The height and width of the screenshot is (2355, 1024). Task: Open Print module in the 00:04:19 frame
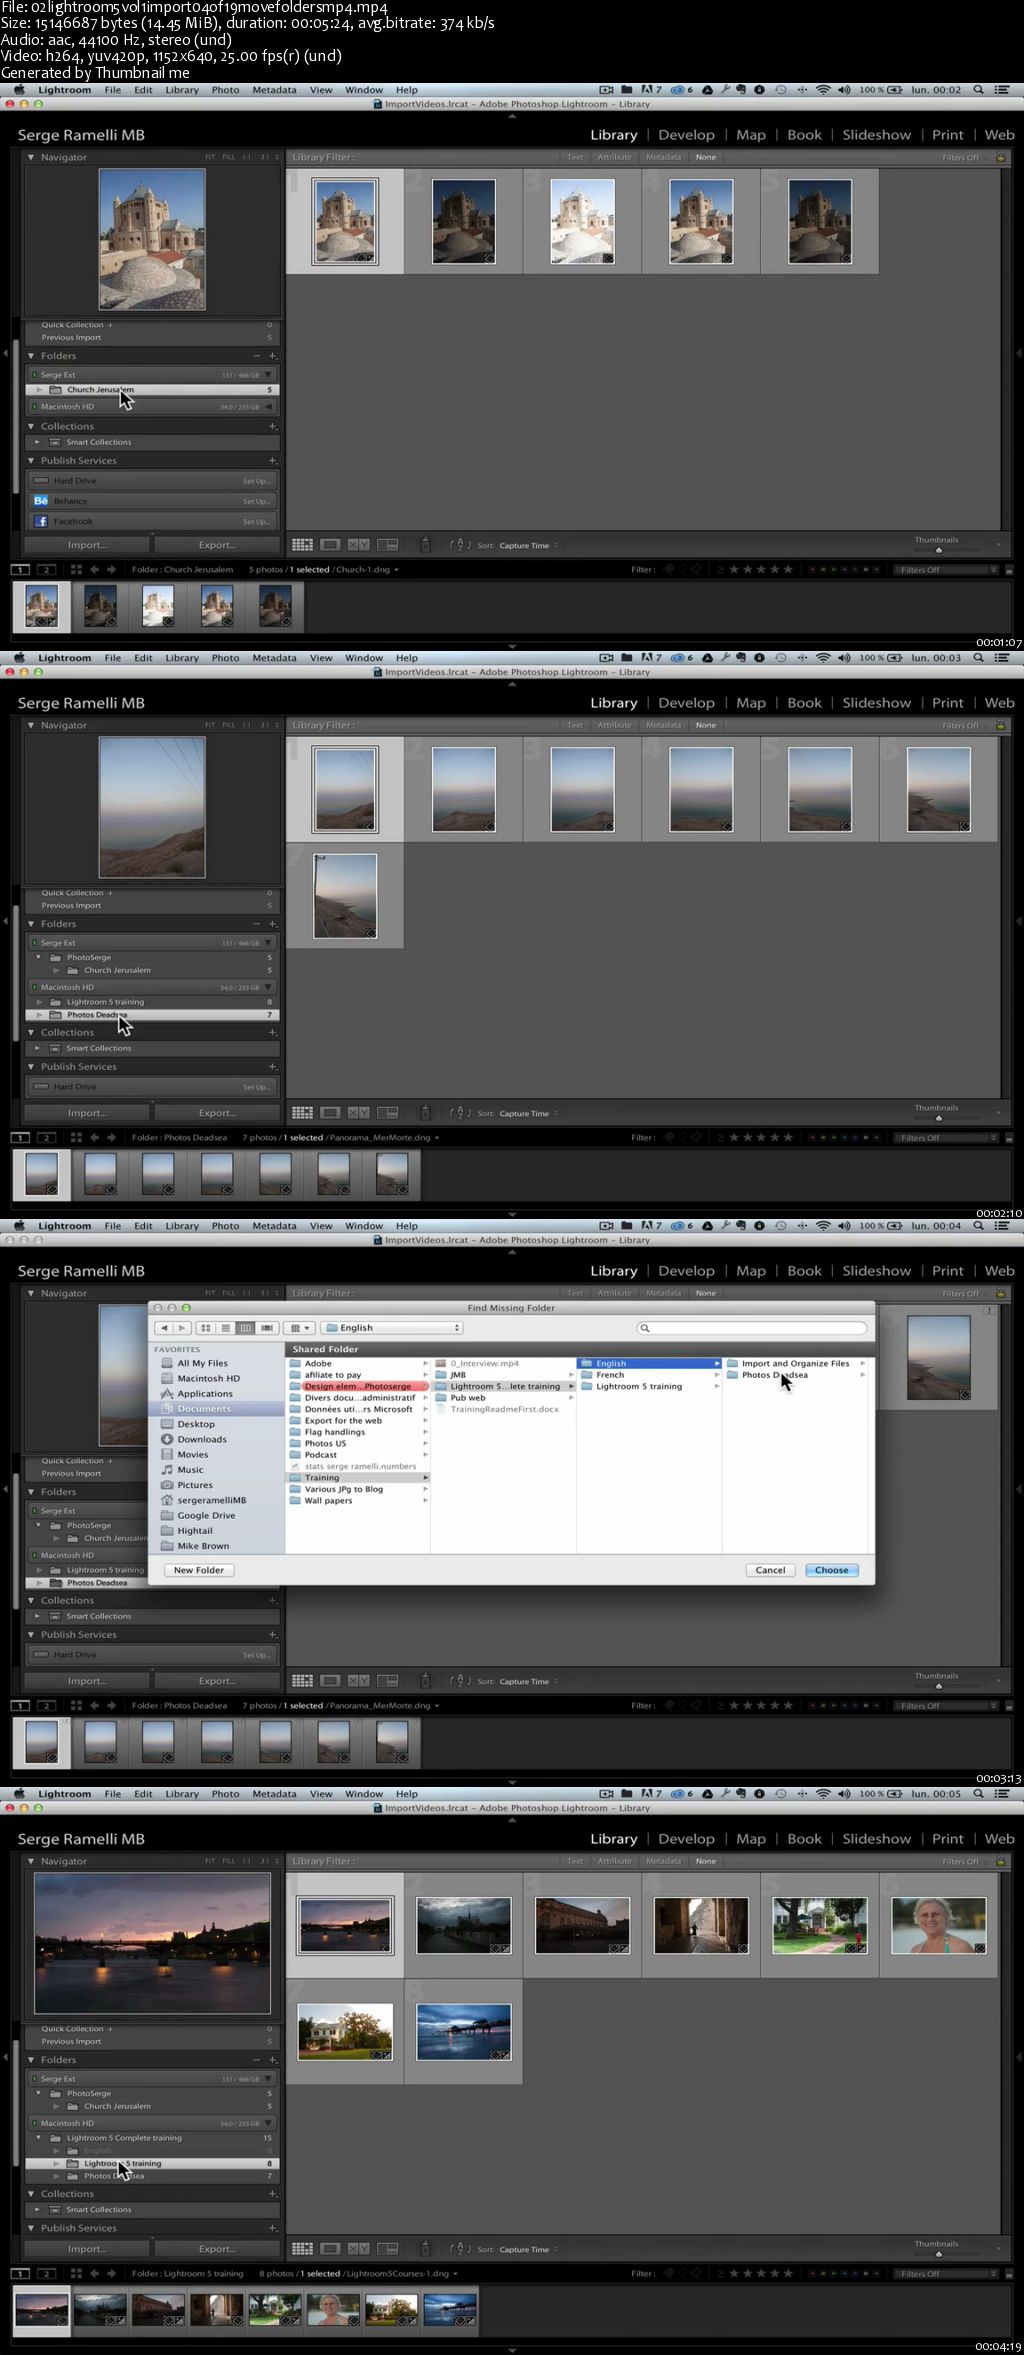tap(948, 1839)
